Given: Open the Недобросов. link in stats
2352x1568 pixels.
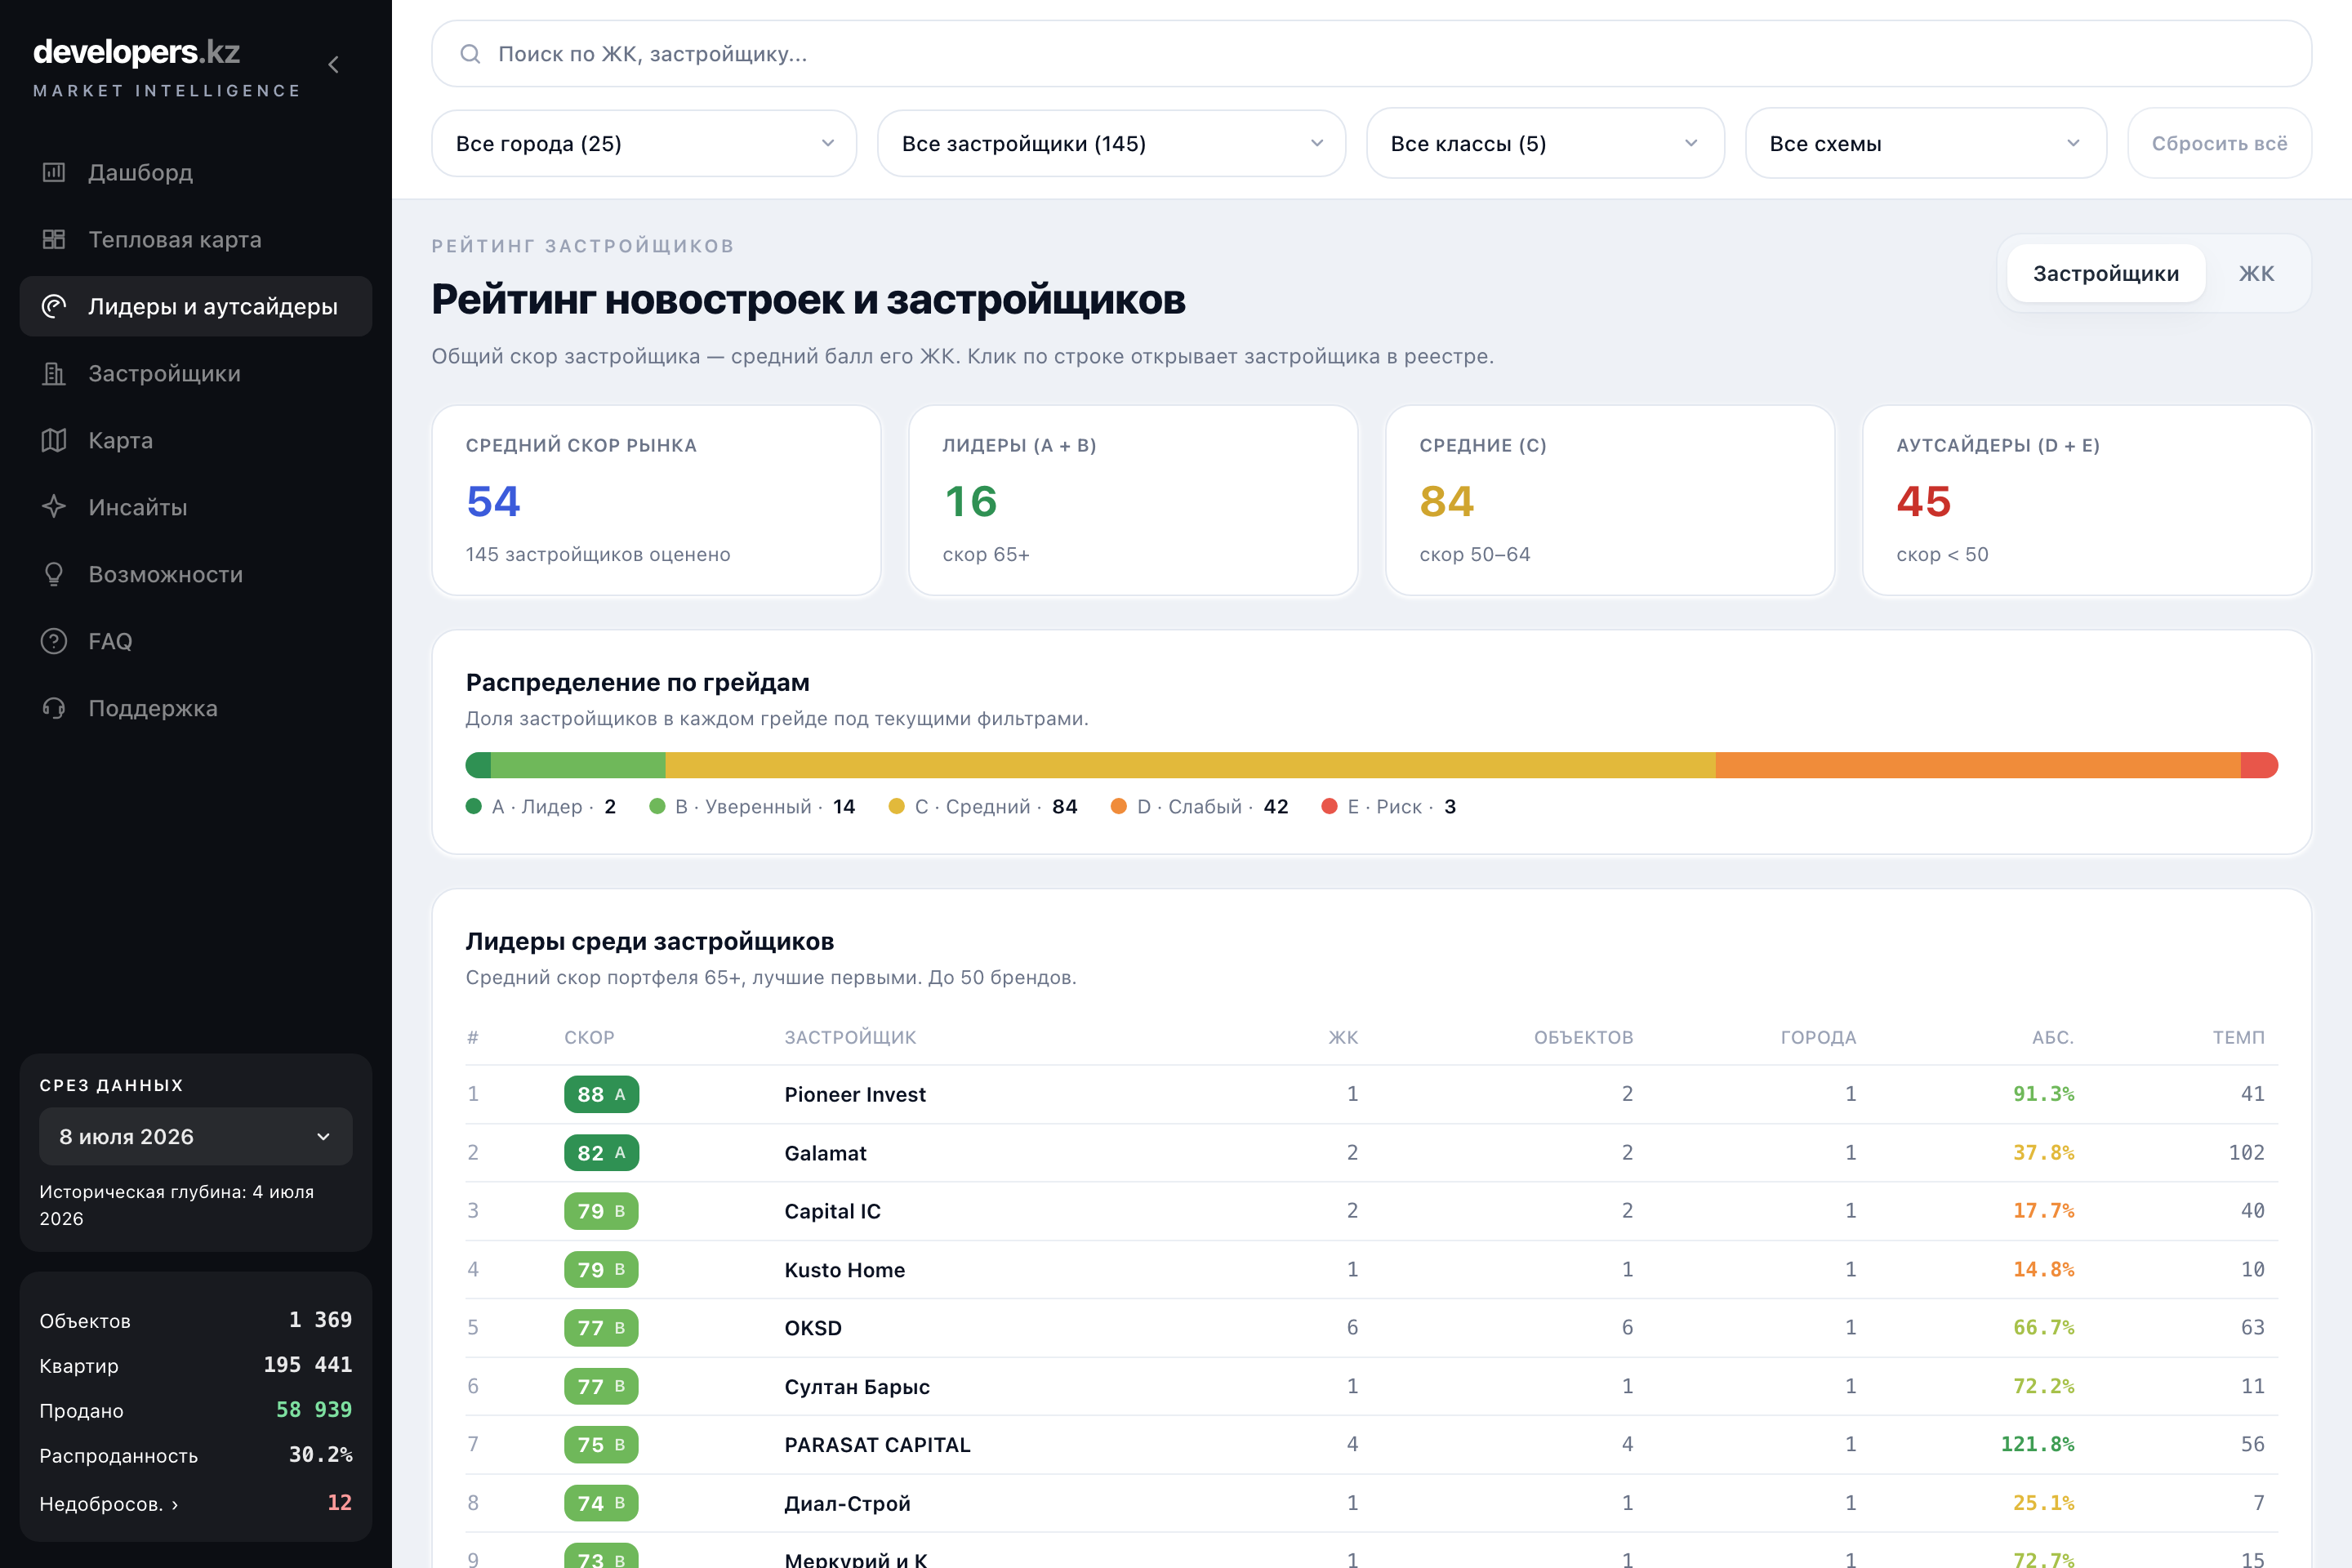Looking at the screenshot, I should (109, 1503).
